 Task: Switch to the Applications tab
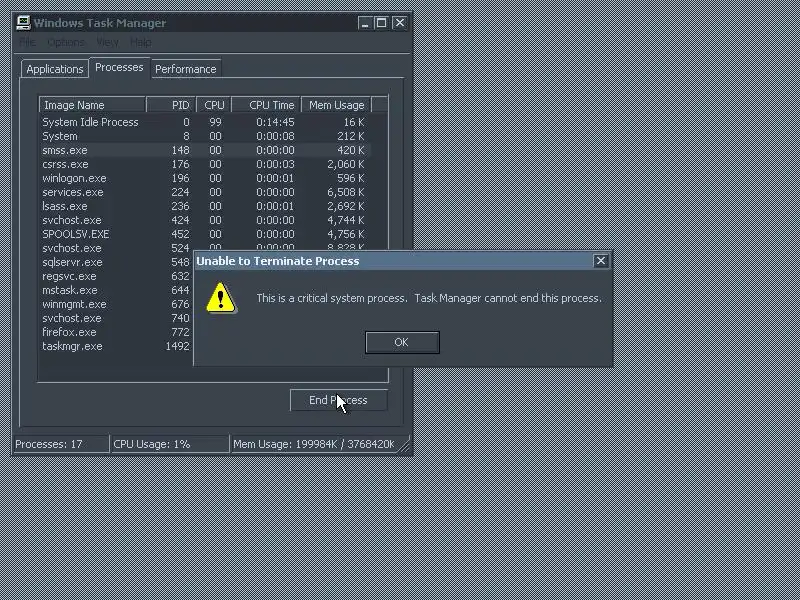click(55, 69)
